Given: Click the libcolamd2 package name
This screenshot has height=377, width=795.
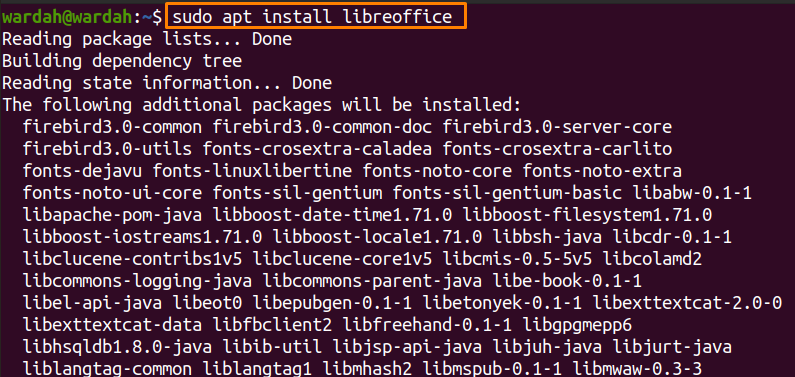Looking at the screenshot, I should 653,259.
